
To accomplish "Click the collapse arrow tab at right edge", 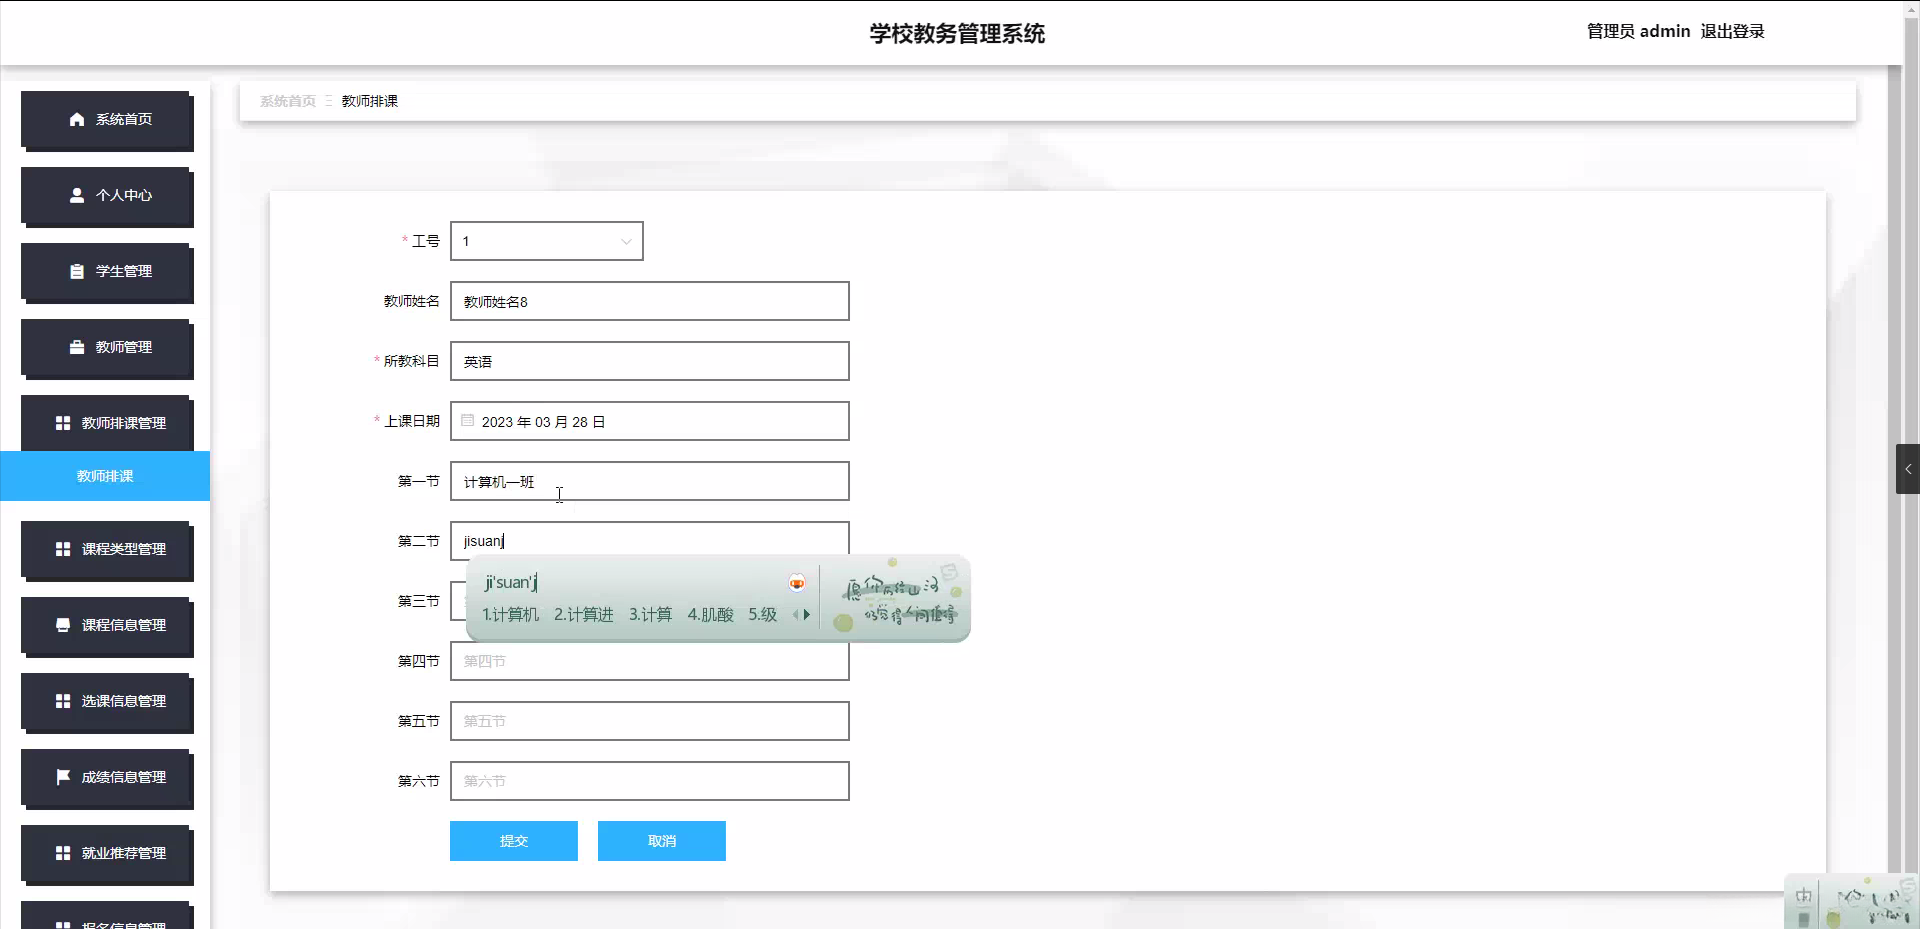I will pyautogui.click(x=1908, y=469).
